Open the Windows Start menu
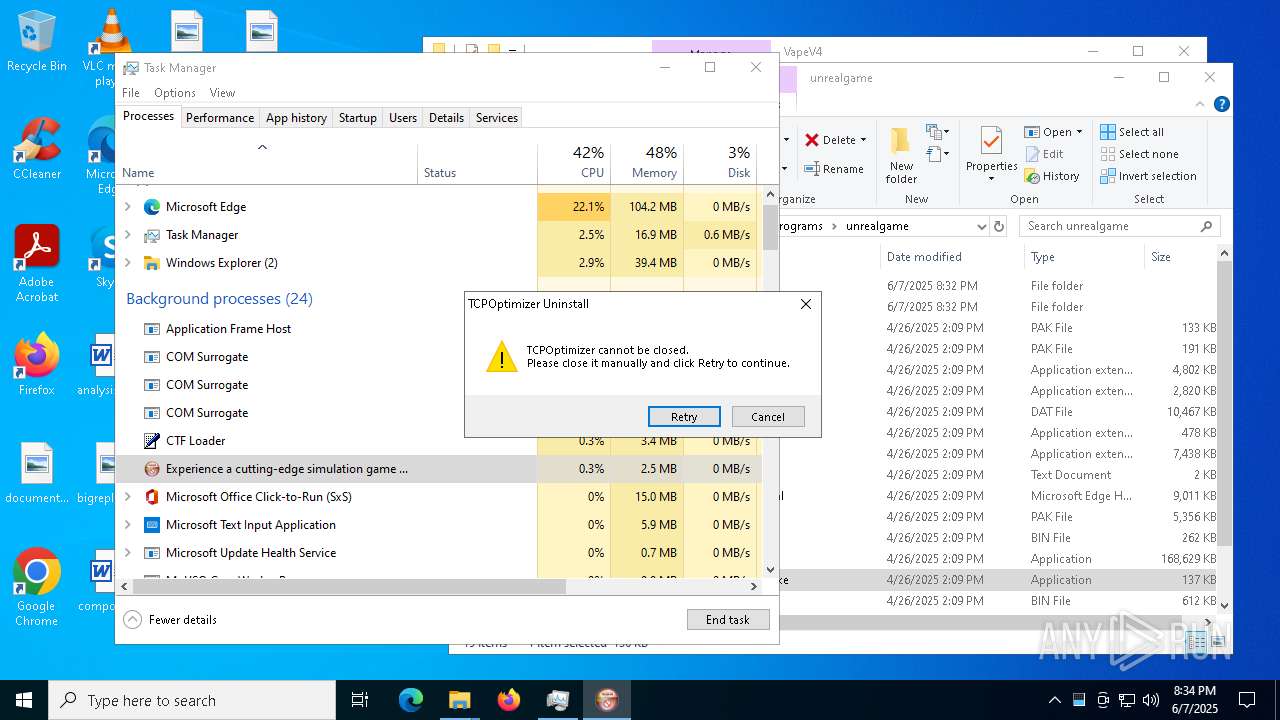 (x=24, y=700)
